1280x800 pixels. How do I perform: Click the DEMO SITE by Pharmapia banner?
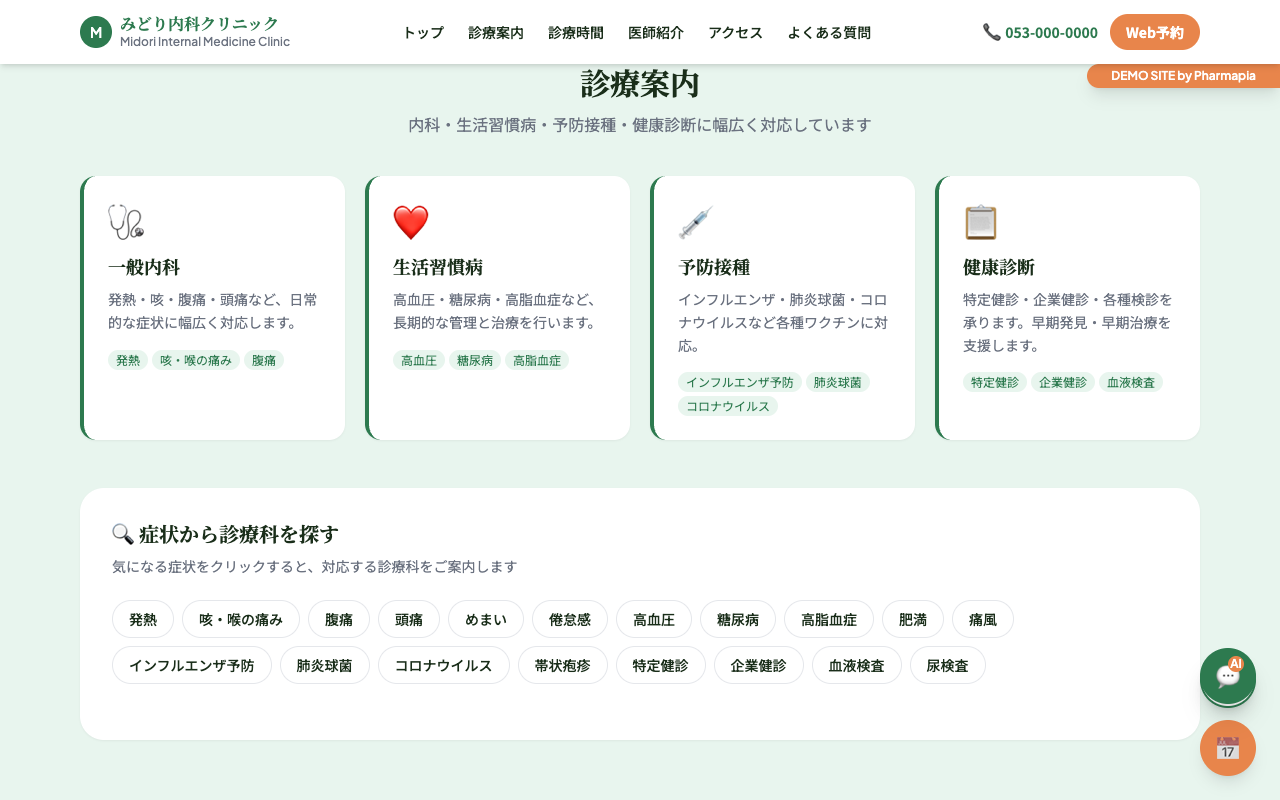1182,75
